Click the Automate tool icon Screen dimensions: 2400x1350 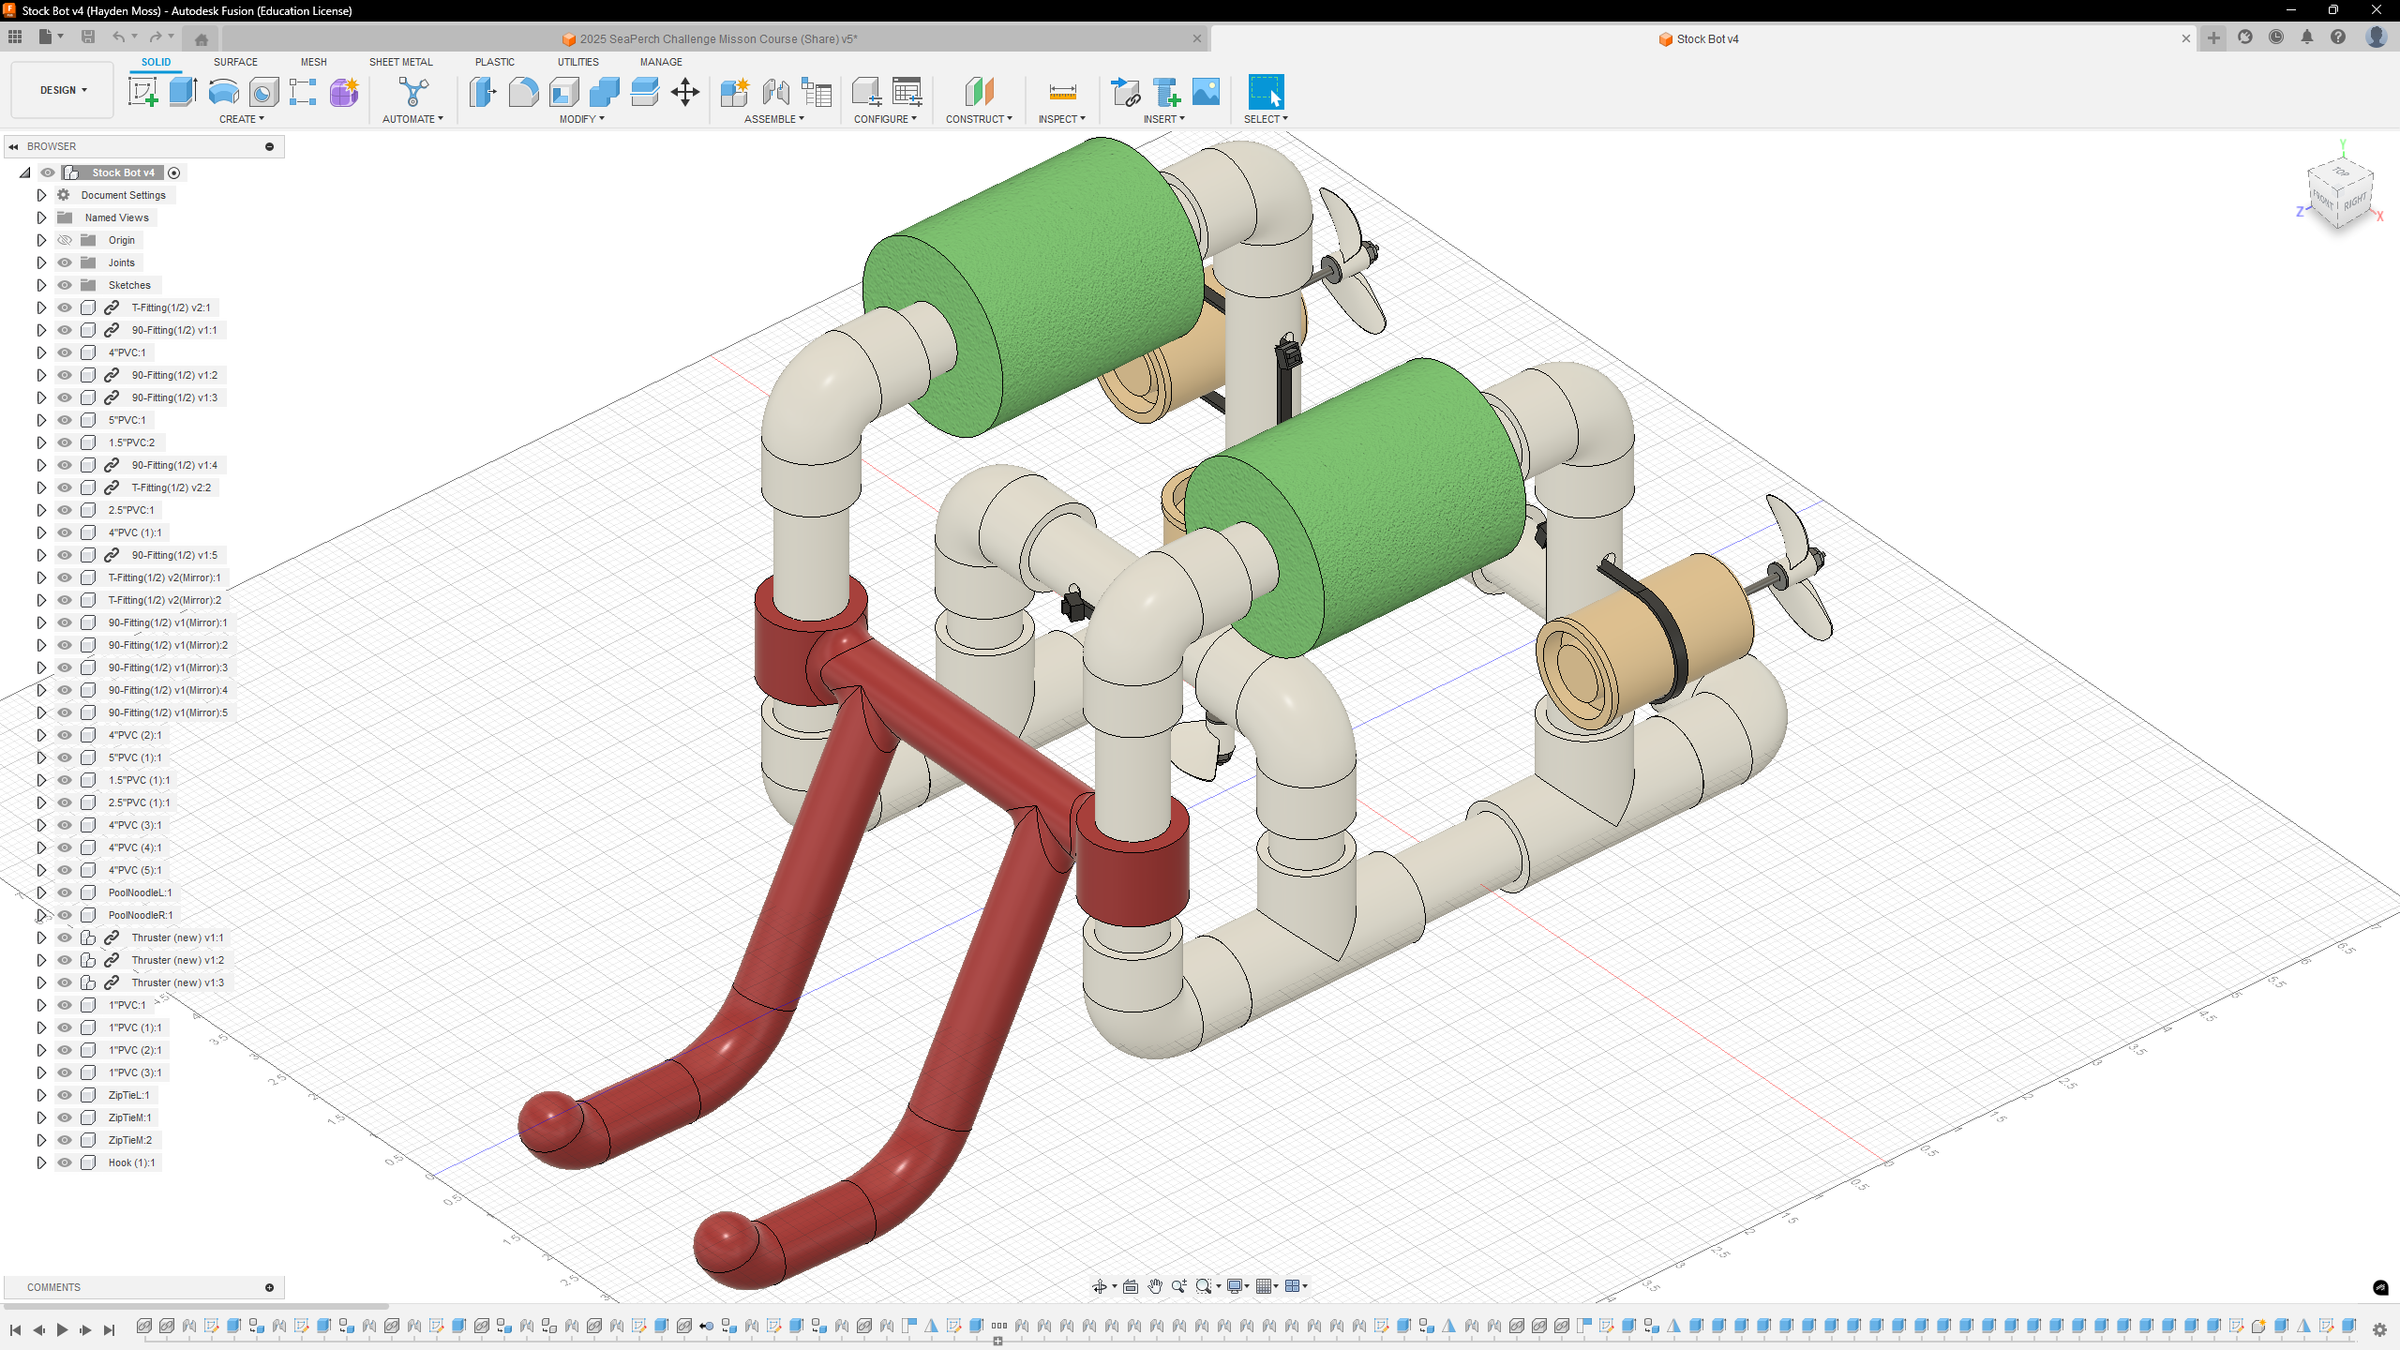(412, 92)
